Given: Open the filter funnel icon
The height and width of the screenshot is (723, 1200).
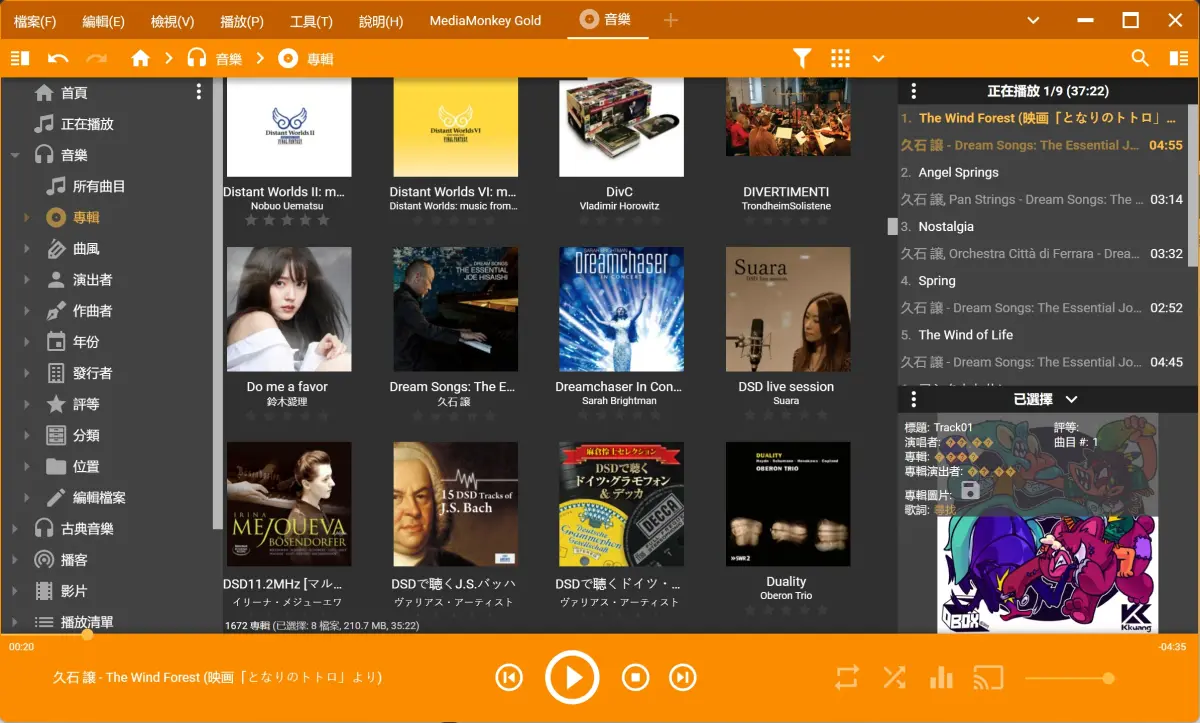Looking at the screenshot, I should coord(802,59).
